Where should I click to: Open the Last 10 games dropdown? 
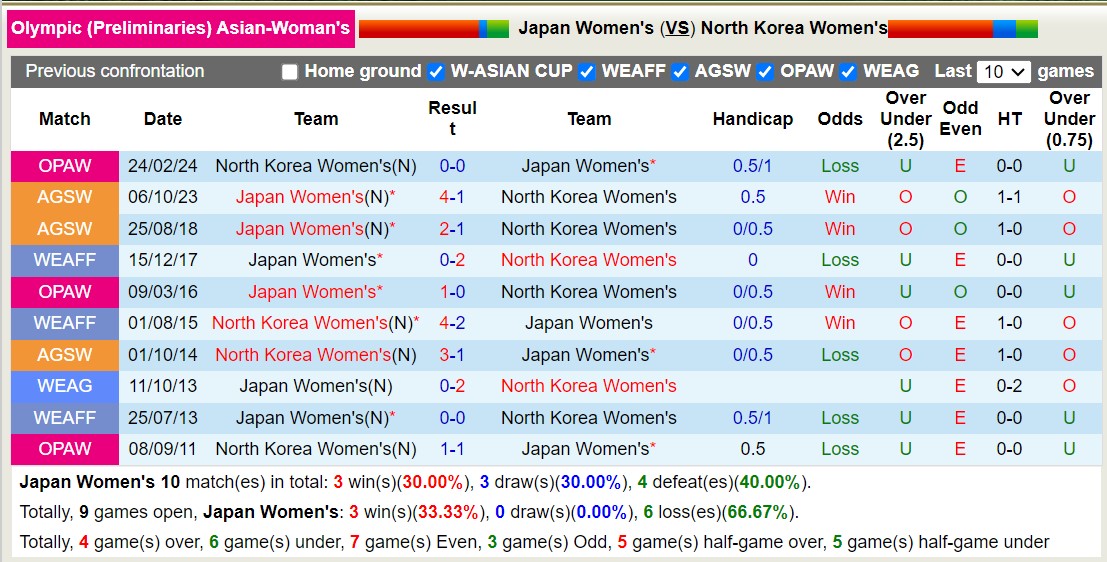1005,72
